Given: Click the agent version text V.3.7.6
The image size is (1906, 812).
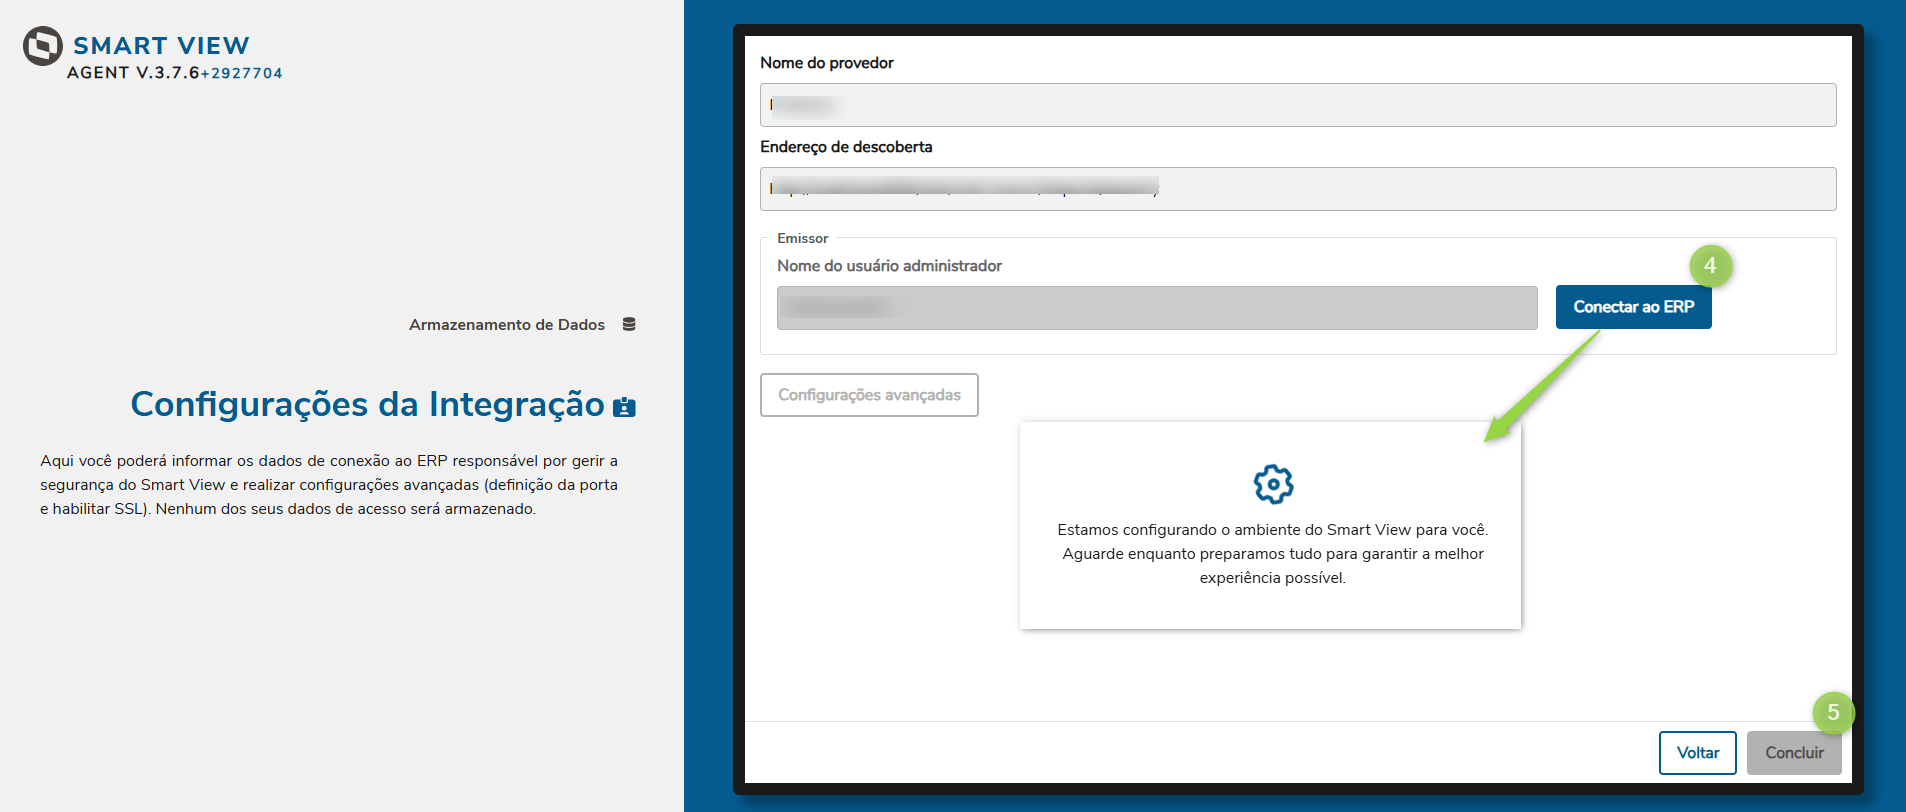Looking at the screenshot, I should click(x=168, y=73).
